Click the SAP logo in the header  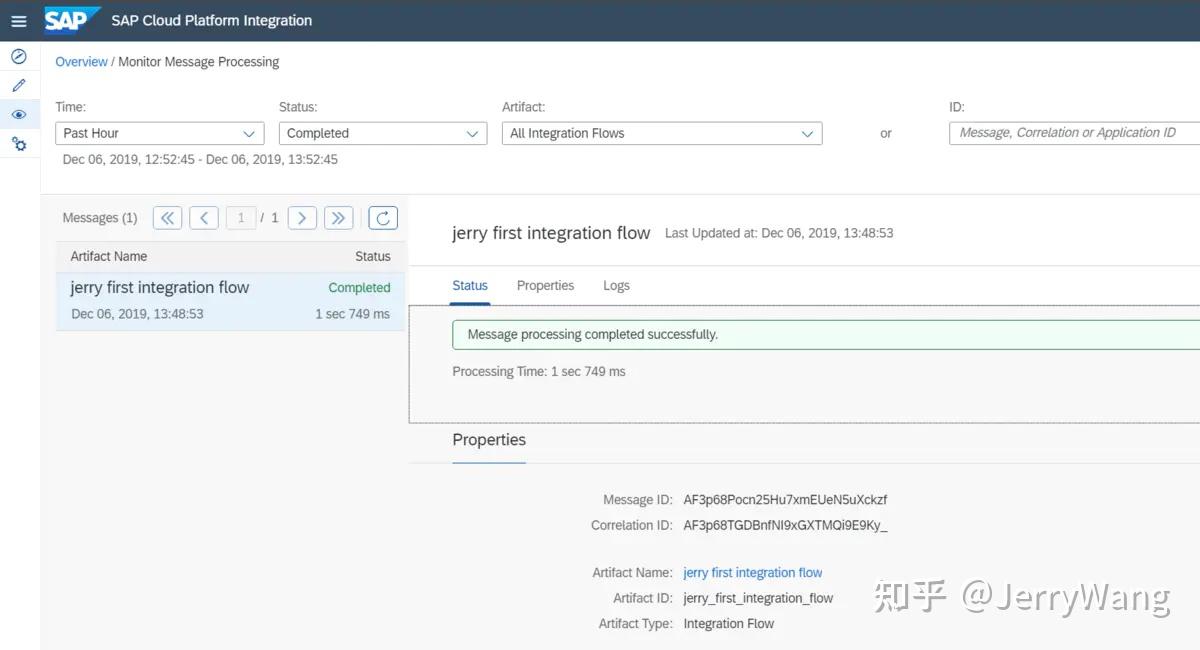point(70,20)
